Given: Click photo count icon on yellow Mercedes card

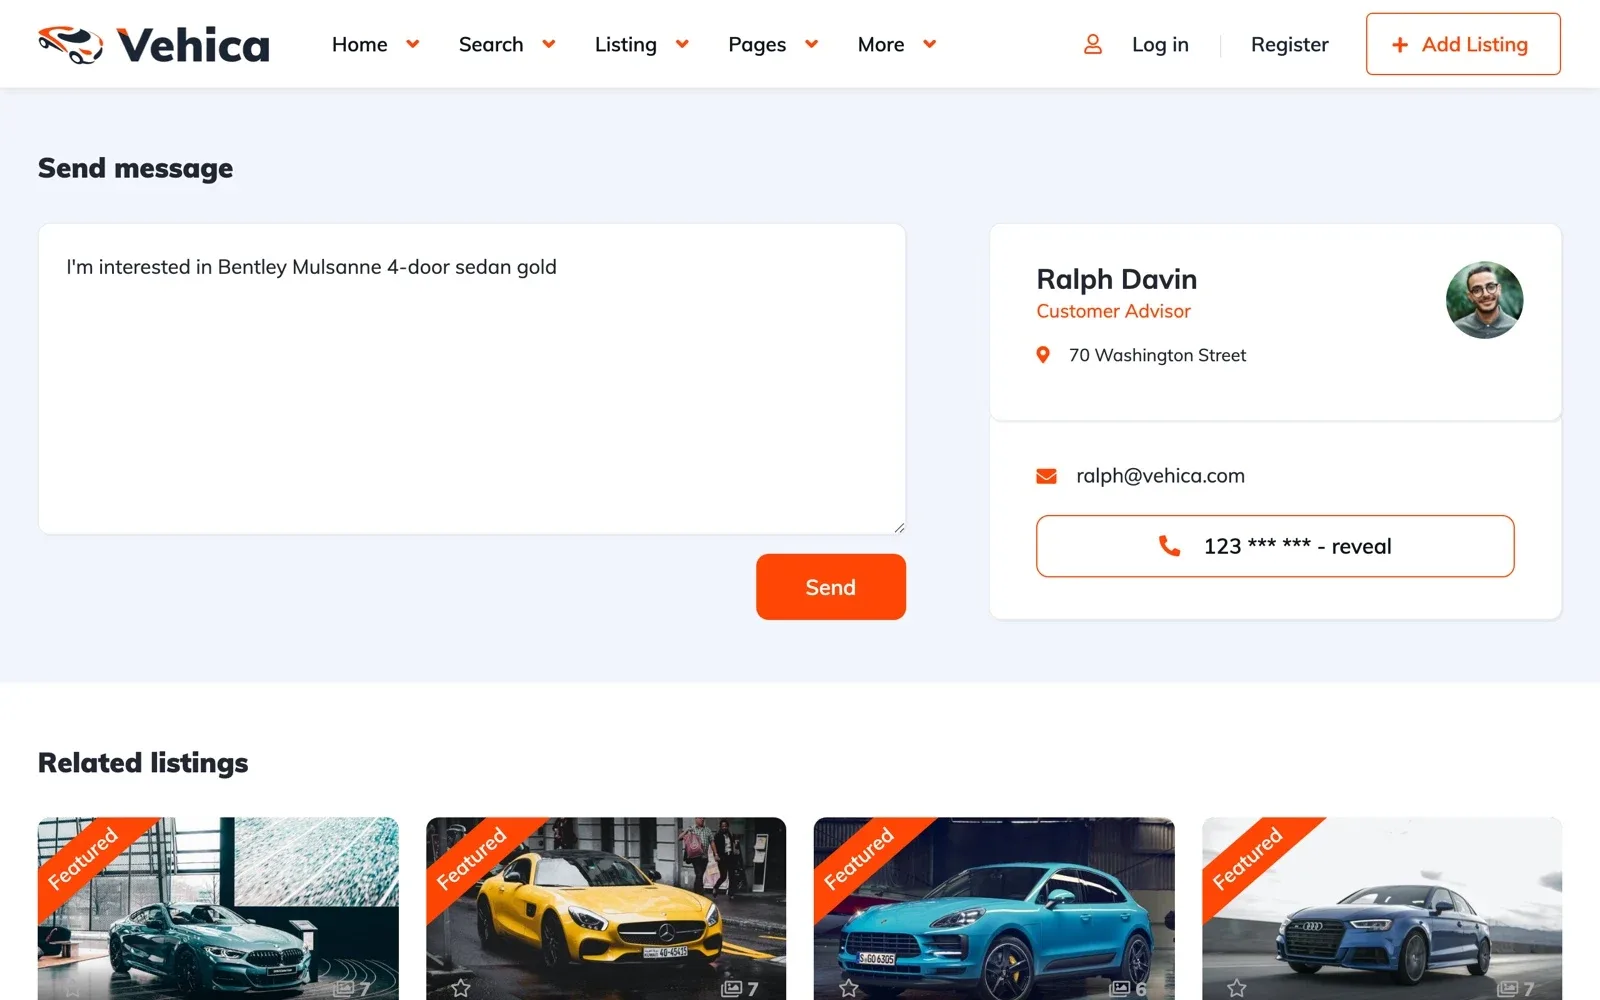Looking at the screenshot, I should [731, 988].
